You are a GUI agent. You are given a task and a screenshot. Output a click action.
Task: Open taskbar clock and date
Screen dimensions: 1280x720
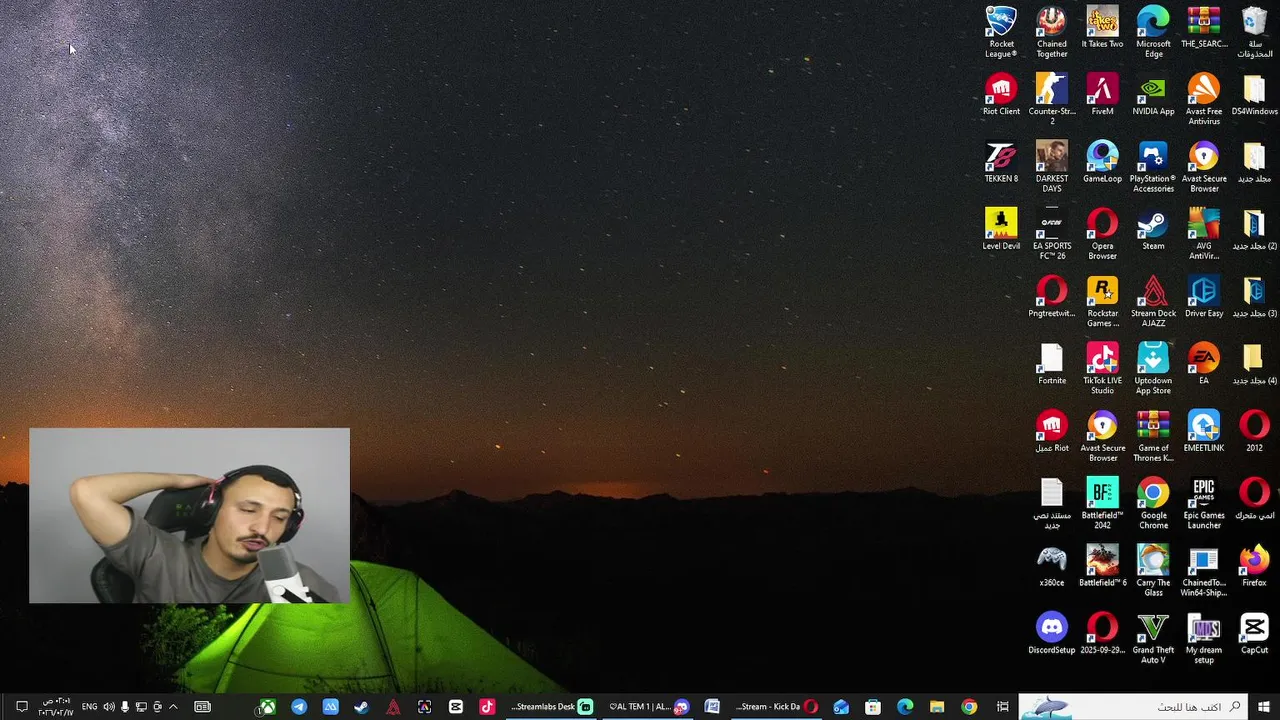tap(56, 707)
